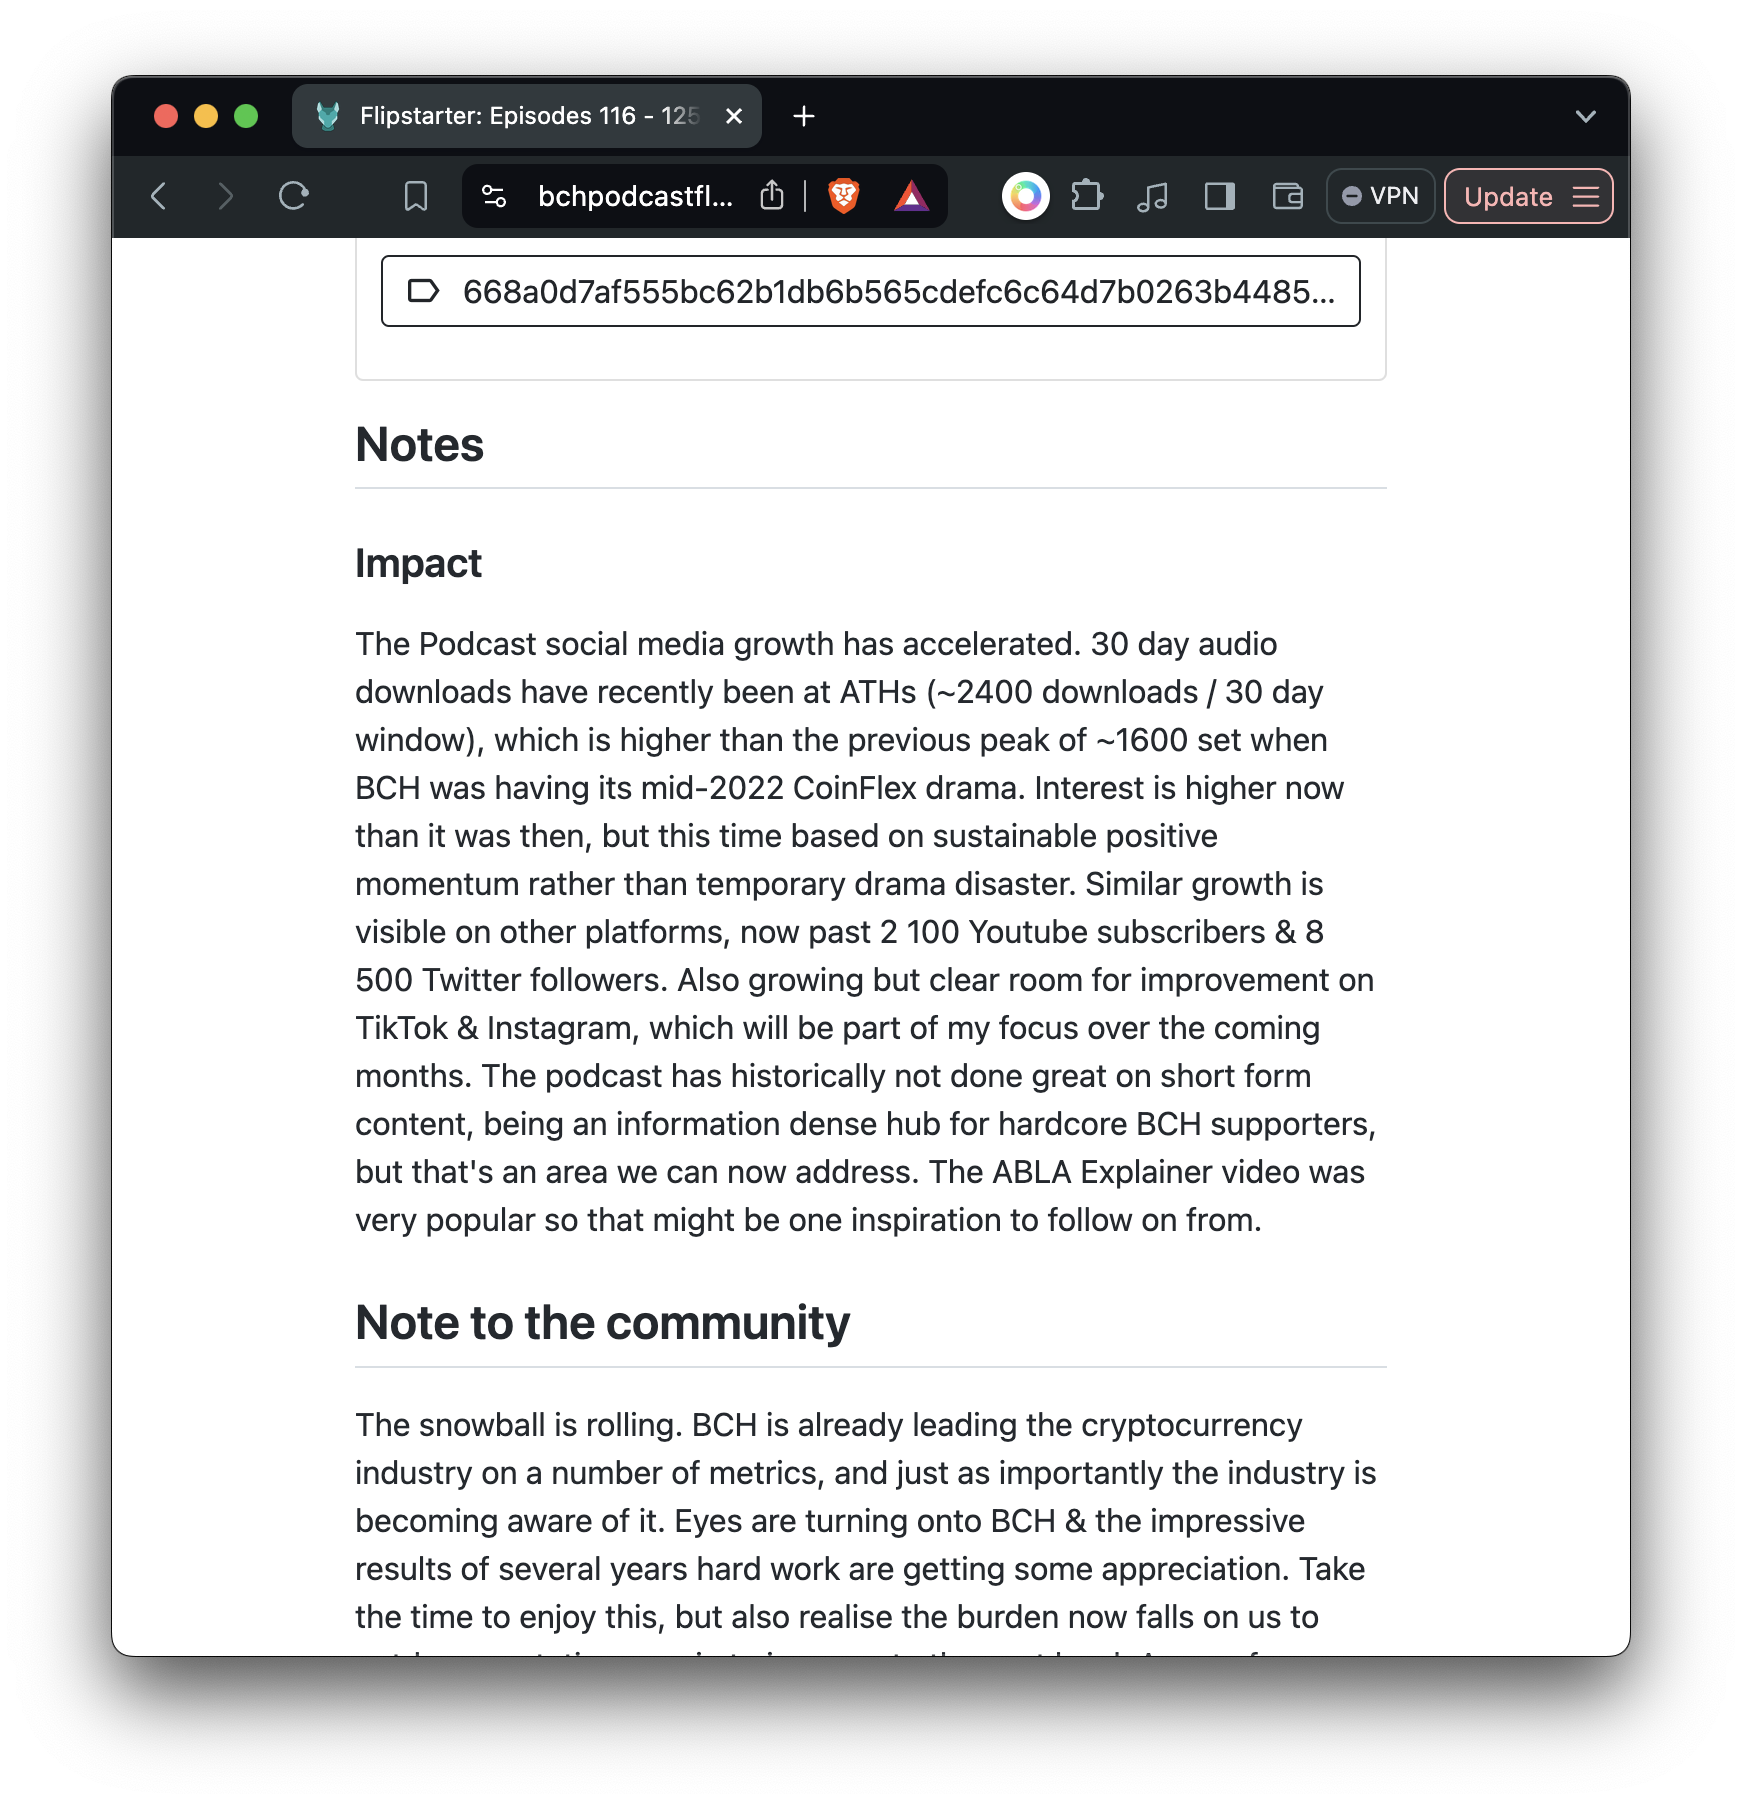Click the Update button

tap(1508, 196)
